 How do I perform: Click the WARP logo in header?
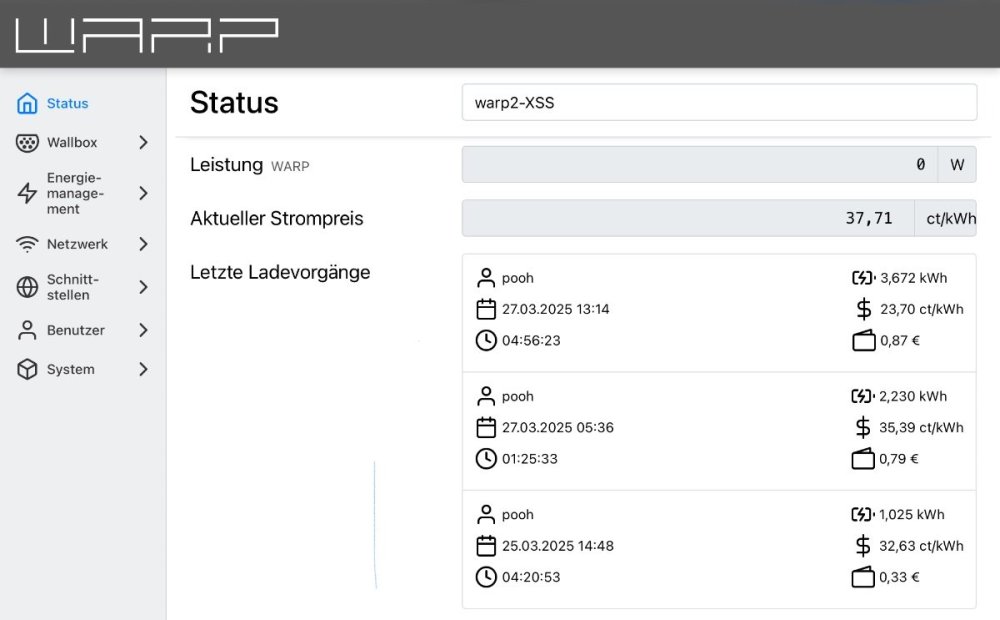(x=146, y=34)
